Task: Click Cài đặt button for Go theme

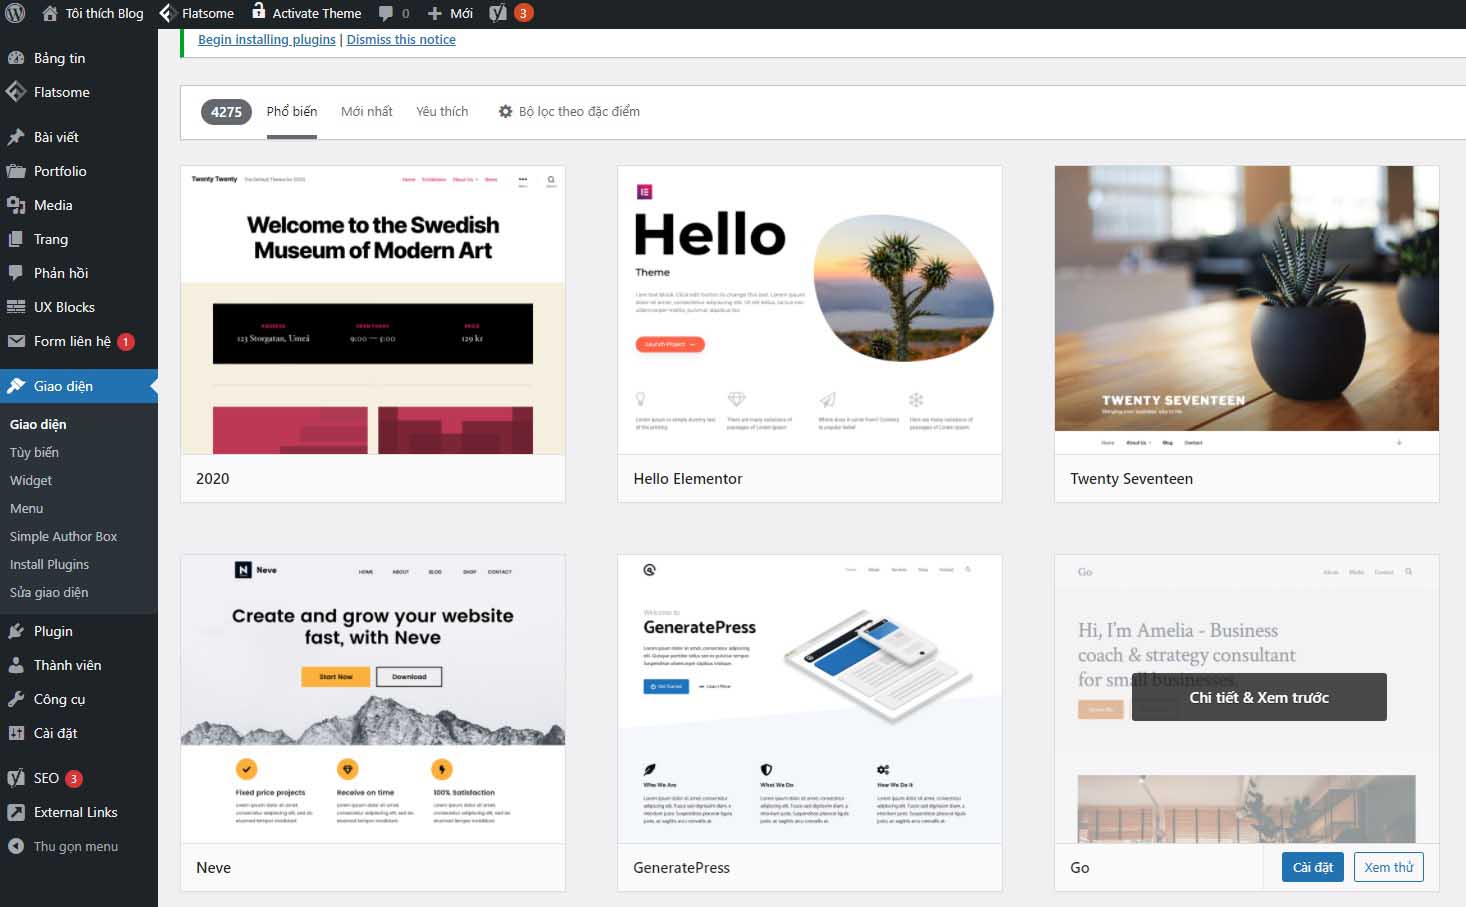Action: [x=1313, y=867]
